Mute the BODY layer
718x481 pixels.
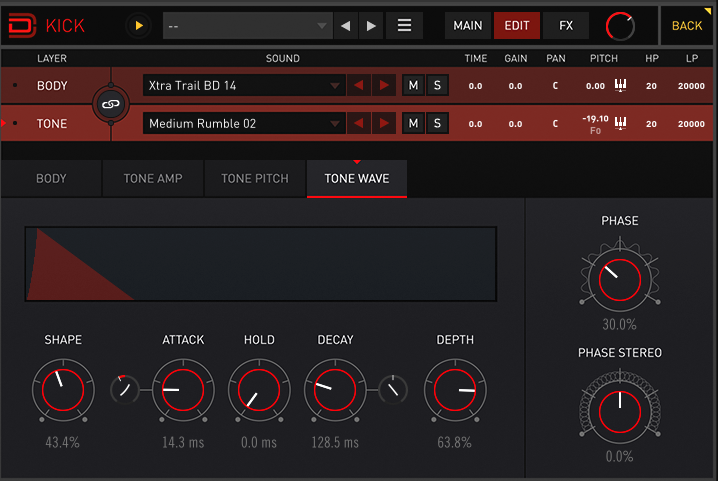[x=413, y=85]
